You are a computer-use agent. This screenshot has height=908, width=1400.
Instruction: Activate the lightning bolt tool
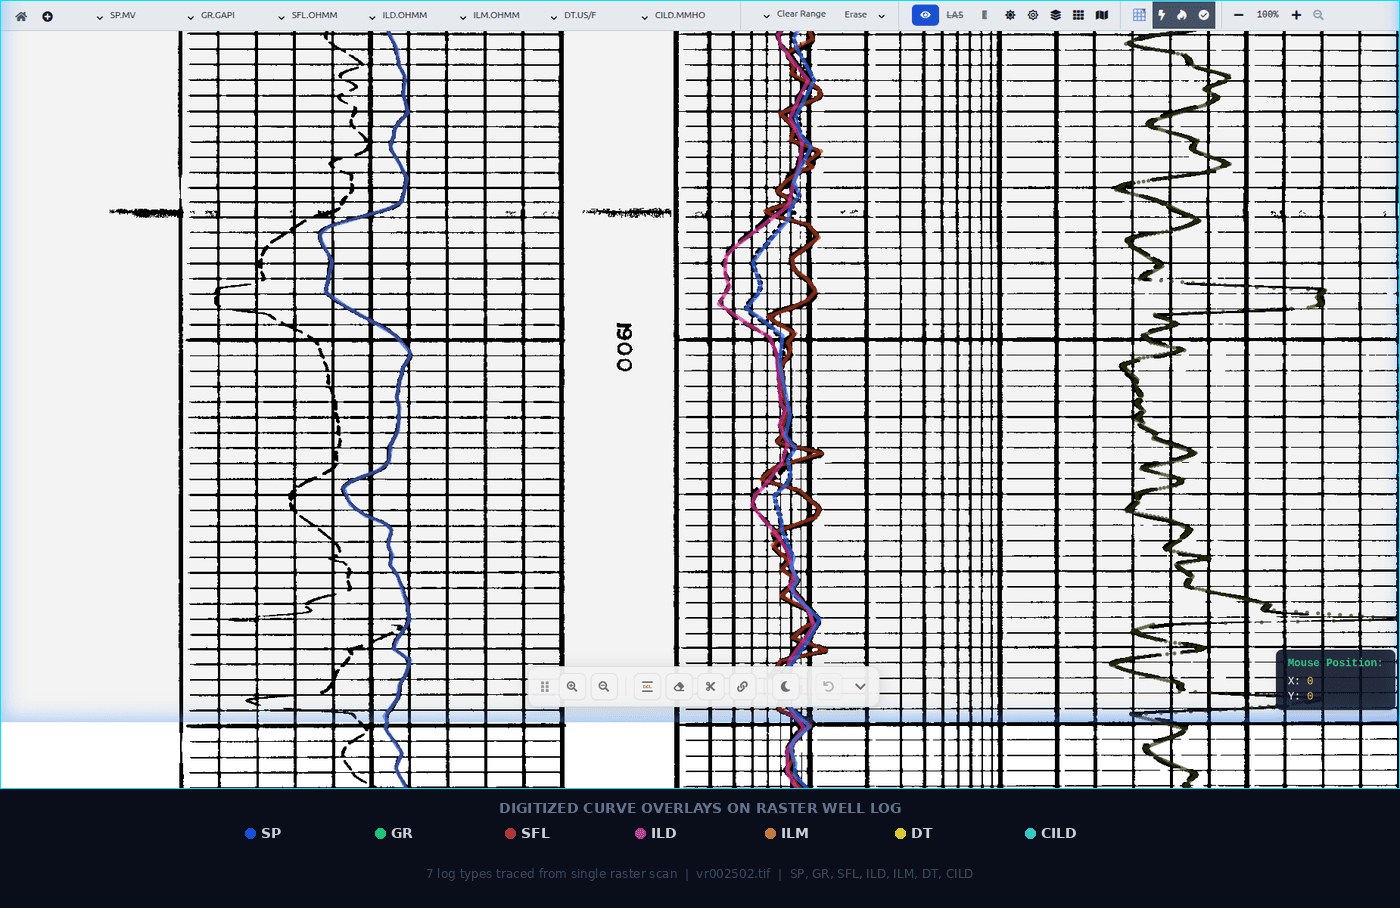click(x=1160, y=15)
